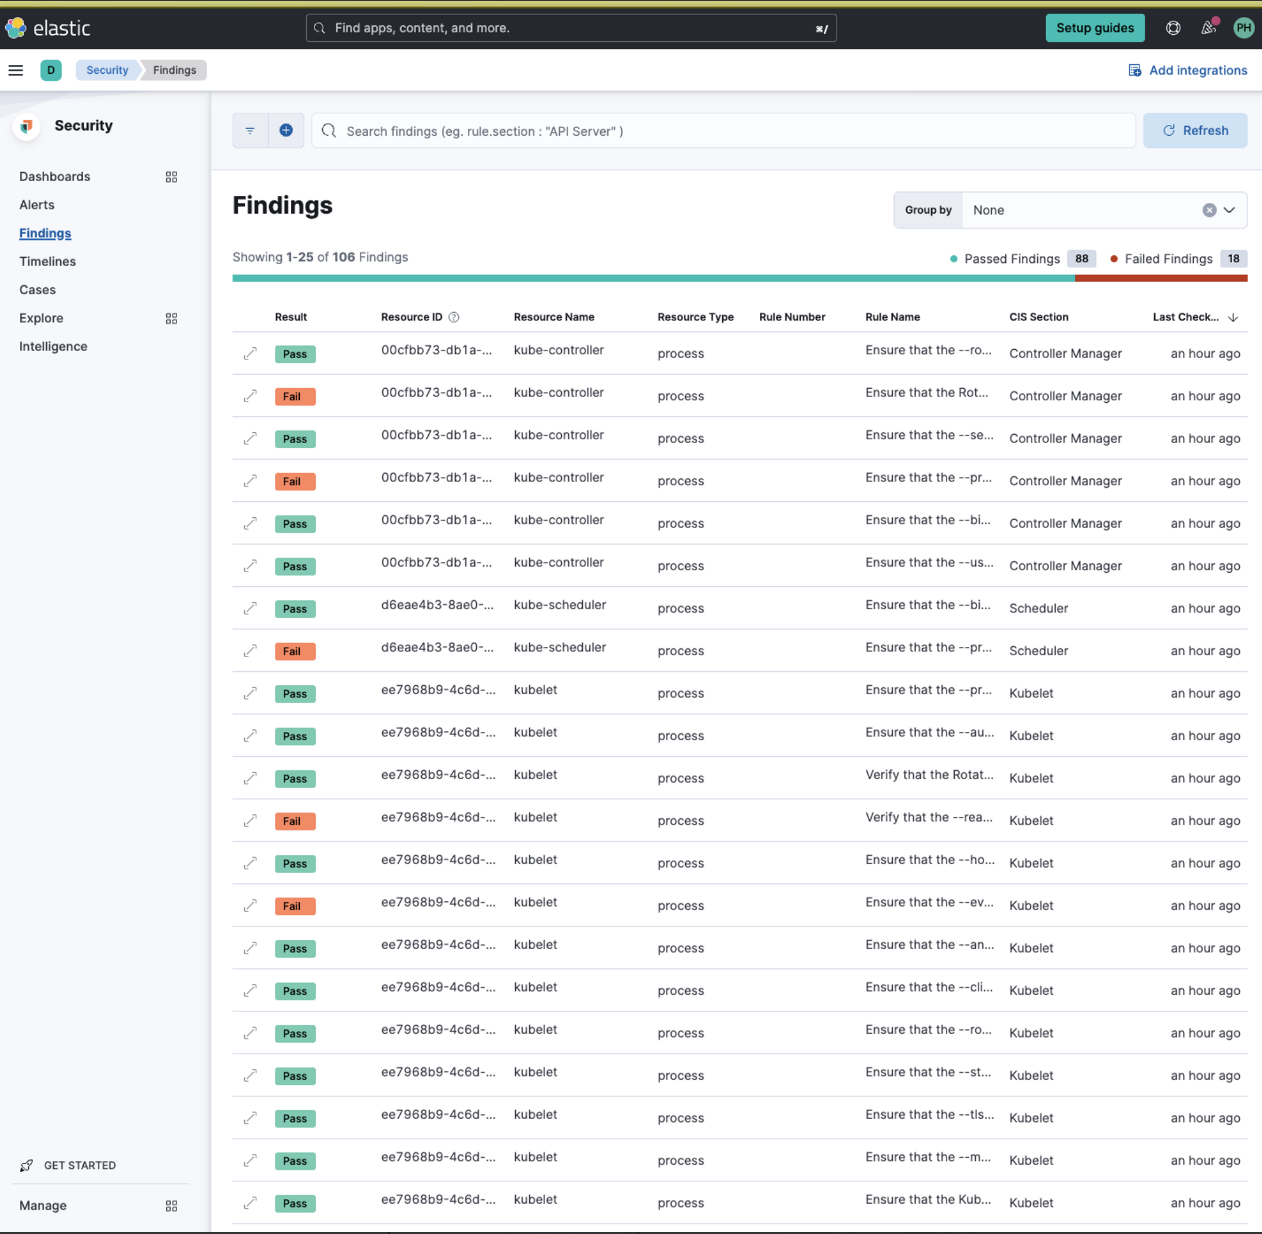Open the notifications bell
The height and width of the screenshot is (1234, 1262).
(1208, 27)
